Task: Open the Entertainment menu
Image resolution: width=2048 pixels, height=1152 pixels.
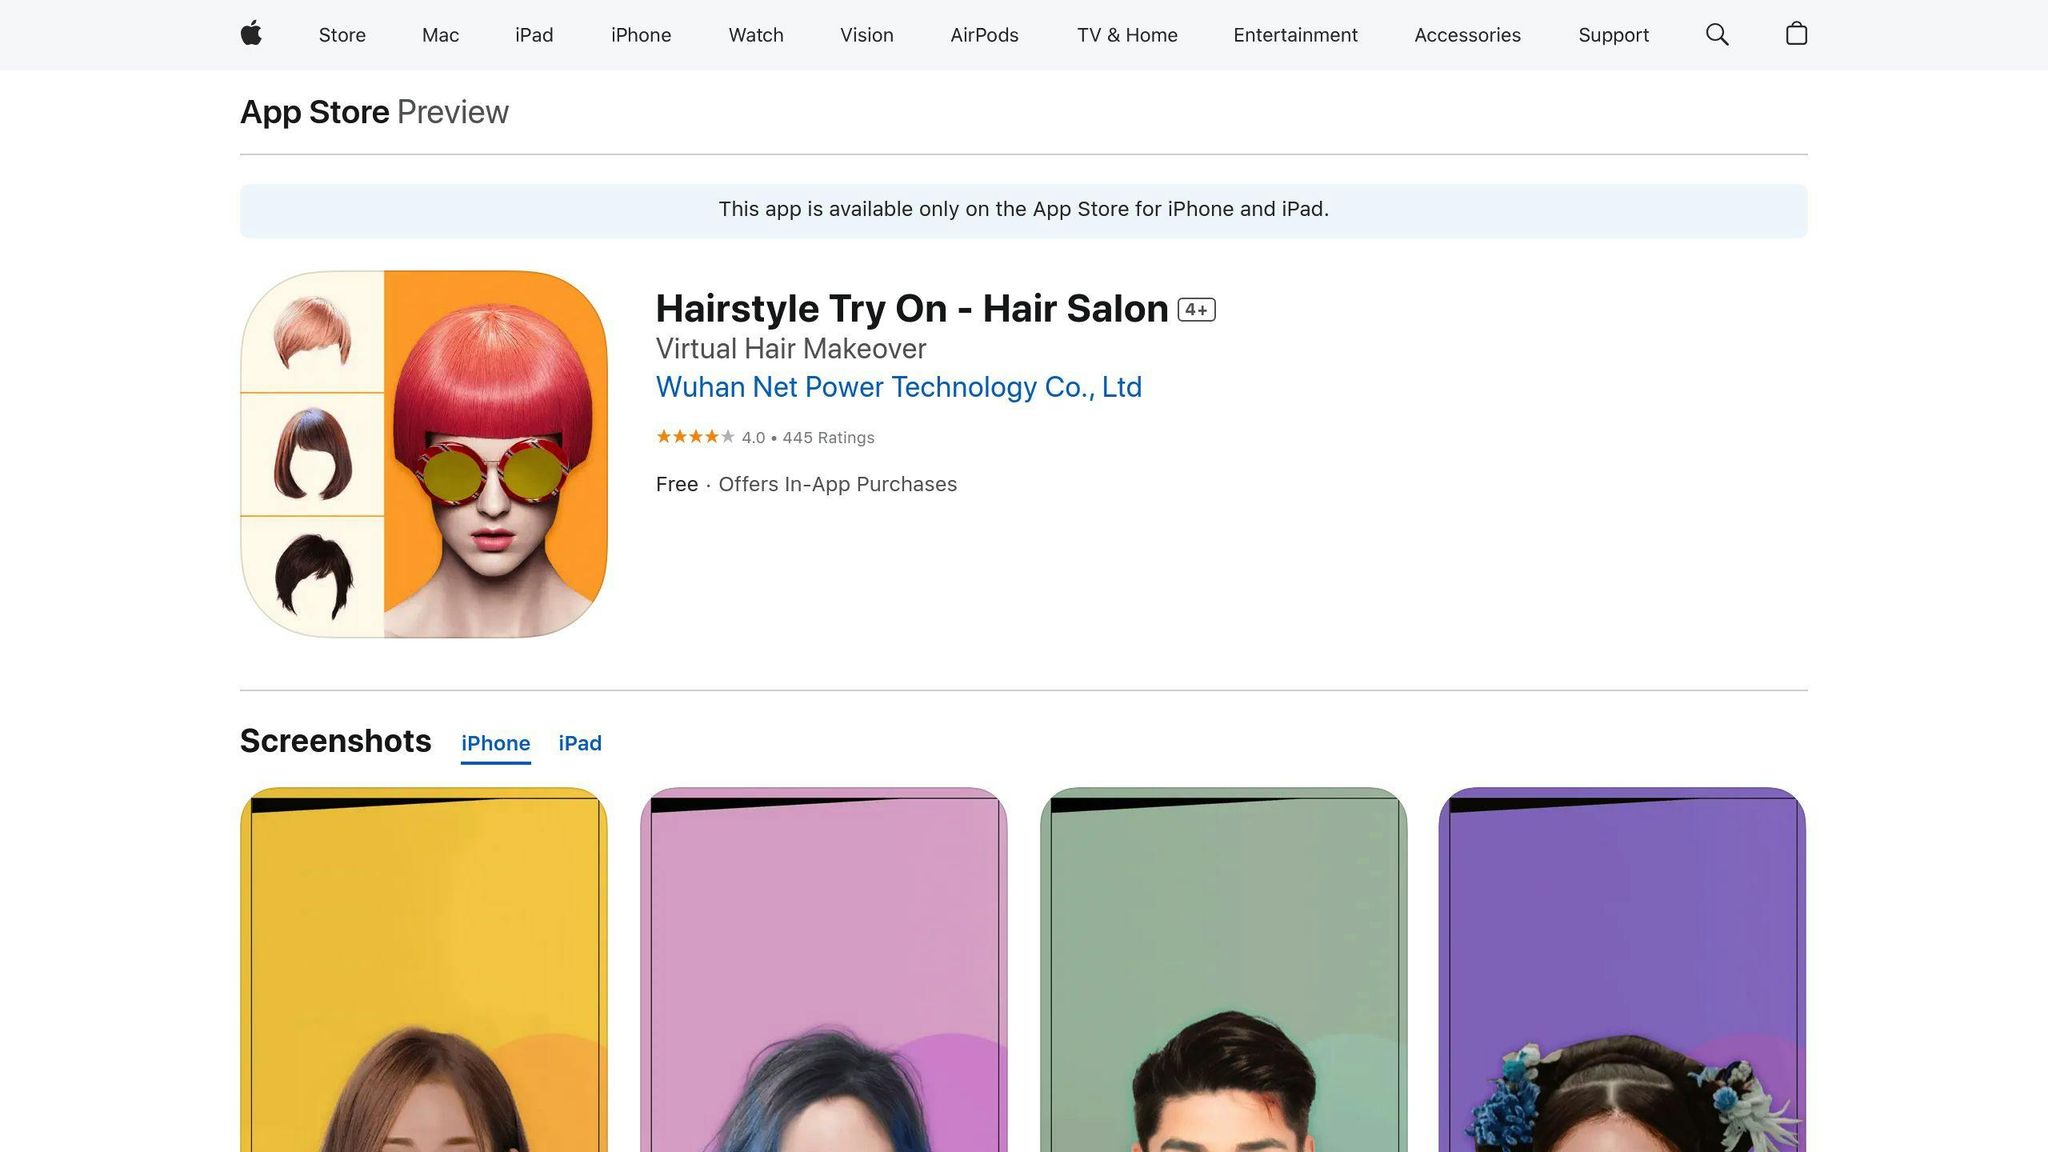Action: (x=1295, y=35)
